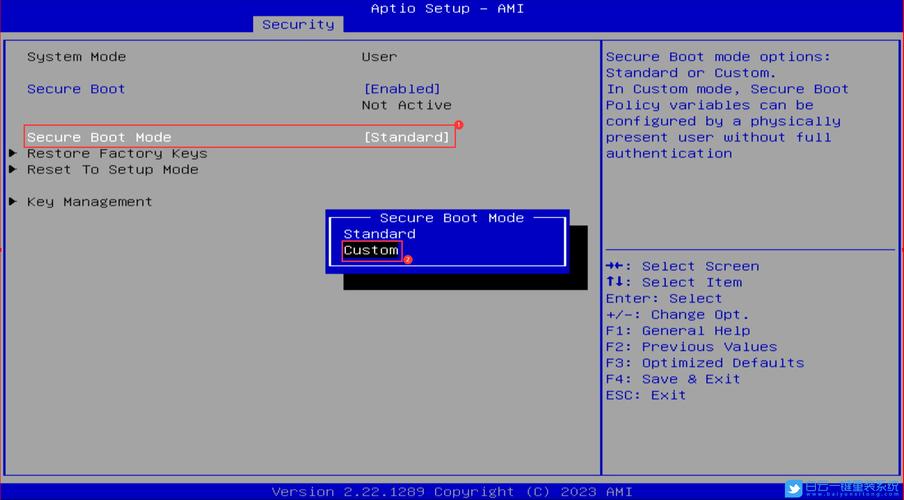Click the F3: Optimized Defaults hint
Image resolution: width=904 pixels, height=500 pixels.
tap(704, 363)
